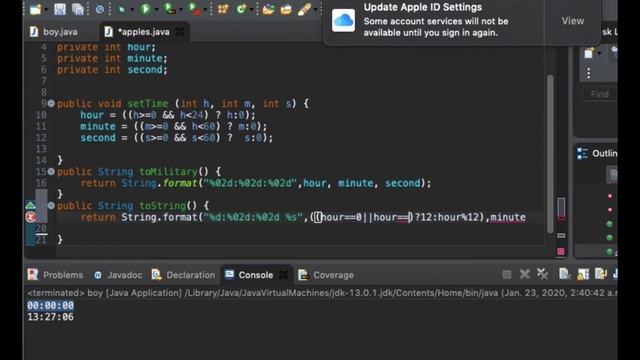Image resolution: width=640 pixels, height=360 pixels.
Task: Click the Open Task folder icon
Action: 286,9
